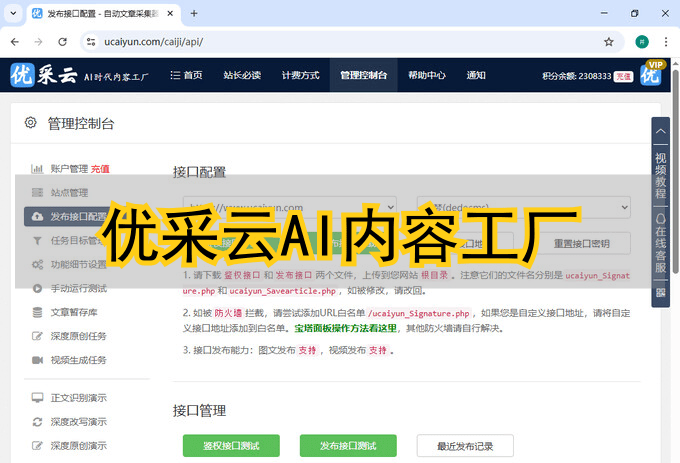Bookmark this page with the star icon
The image size is (680, 463).
[608, 42]
